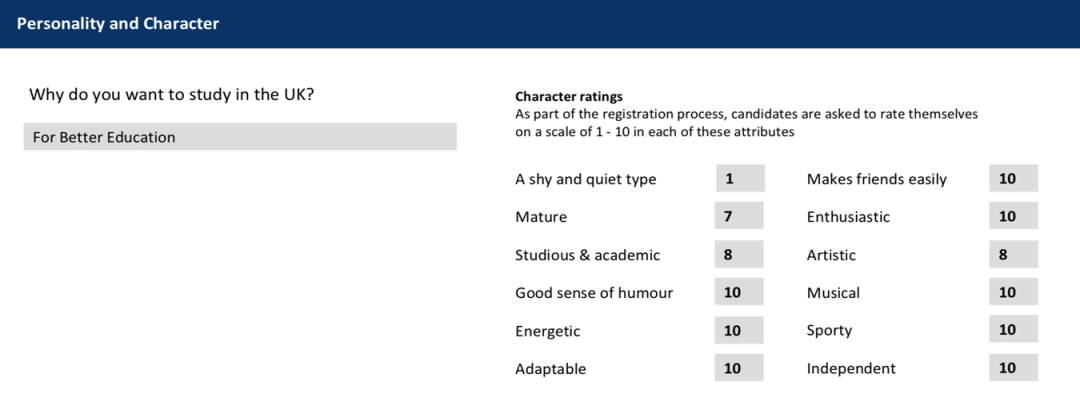
Task: Click the 'Makes friends easily' label
Action: (x=877, y=179)
